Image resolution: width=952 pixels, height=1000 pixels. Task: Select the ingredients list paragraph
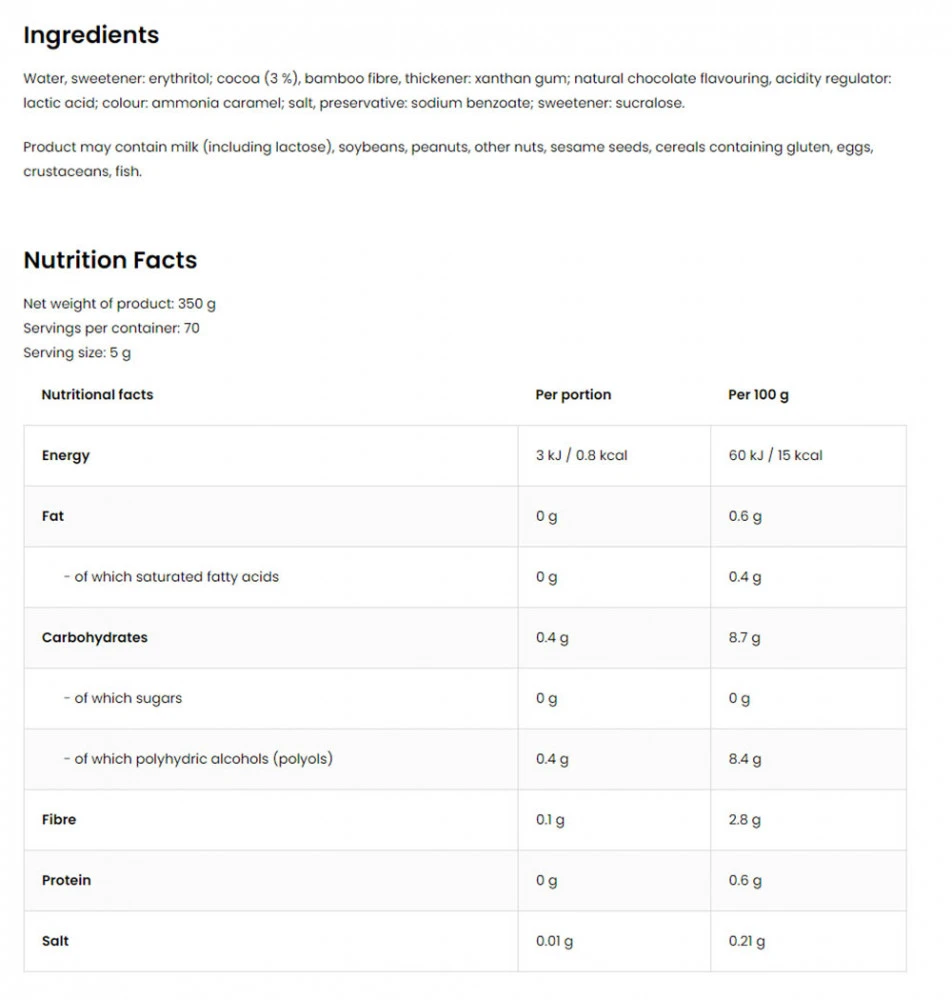click(x=456, y=91)
